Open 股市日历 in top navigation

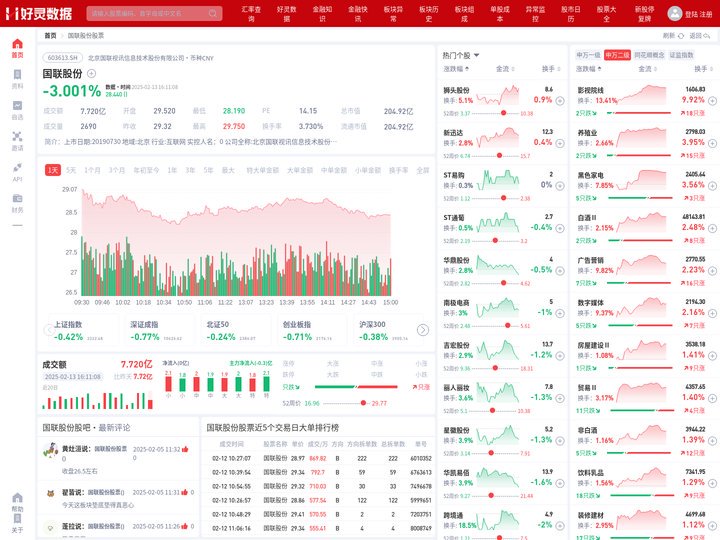point(571,14)
